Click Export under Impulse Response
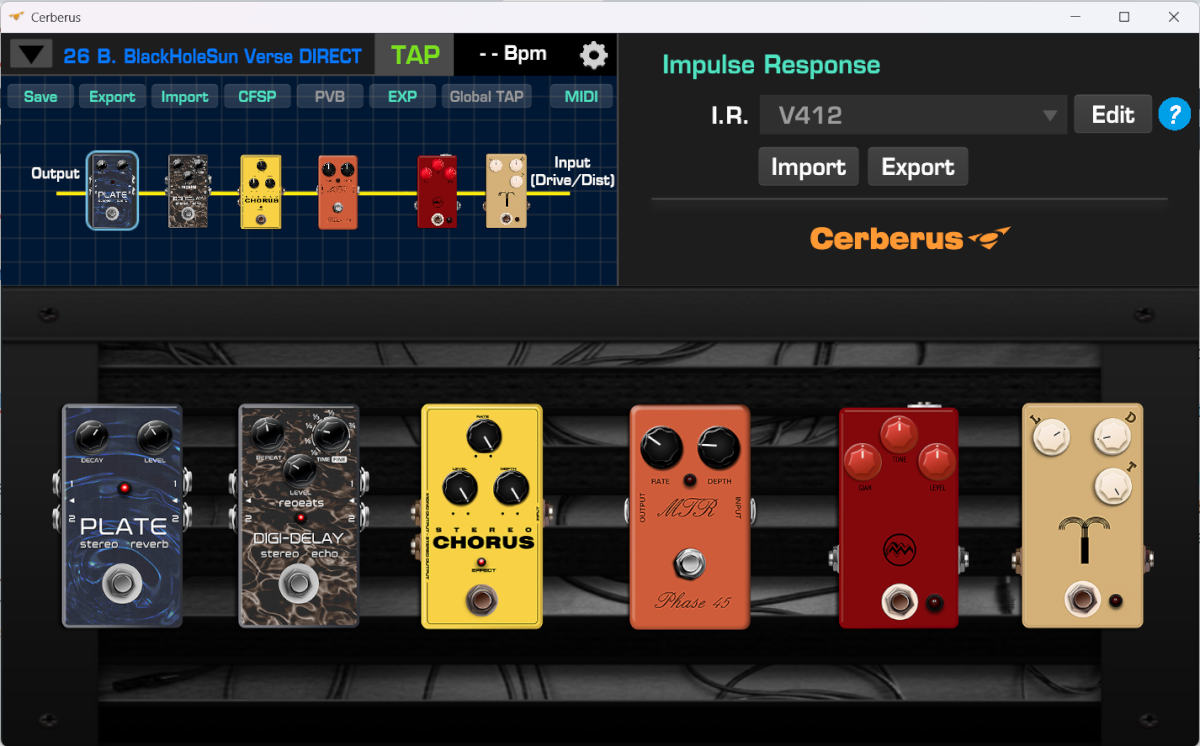Image resolution: width=1200 pixels, height=746 pixels. coord(918,167)
